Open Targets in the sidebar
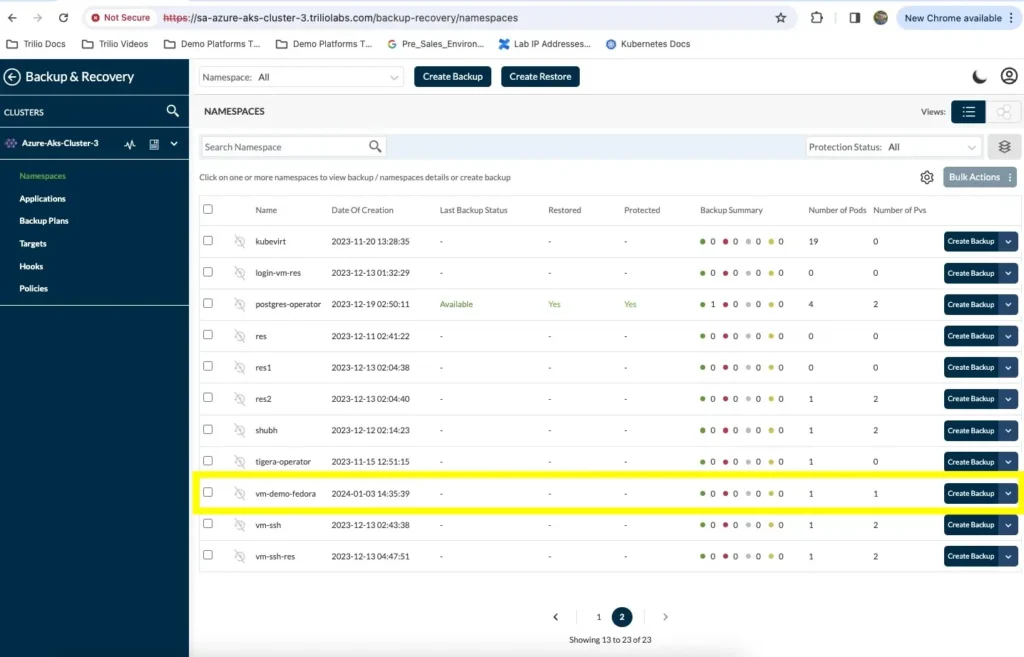The width and height of the screenshot is (1024, 657). coord(33,244)
